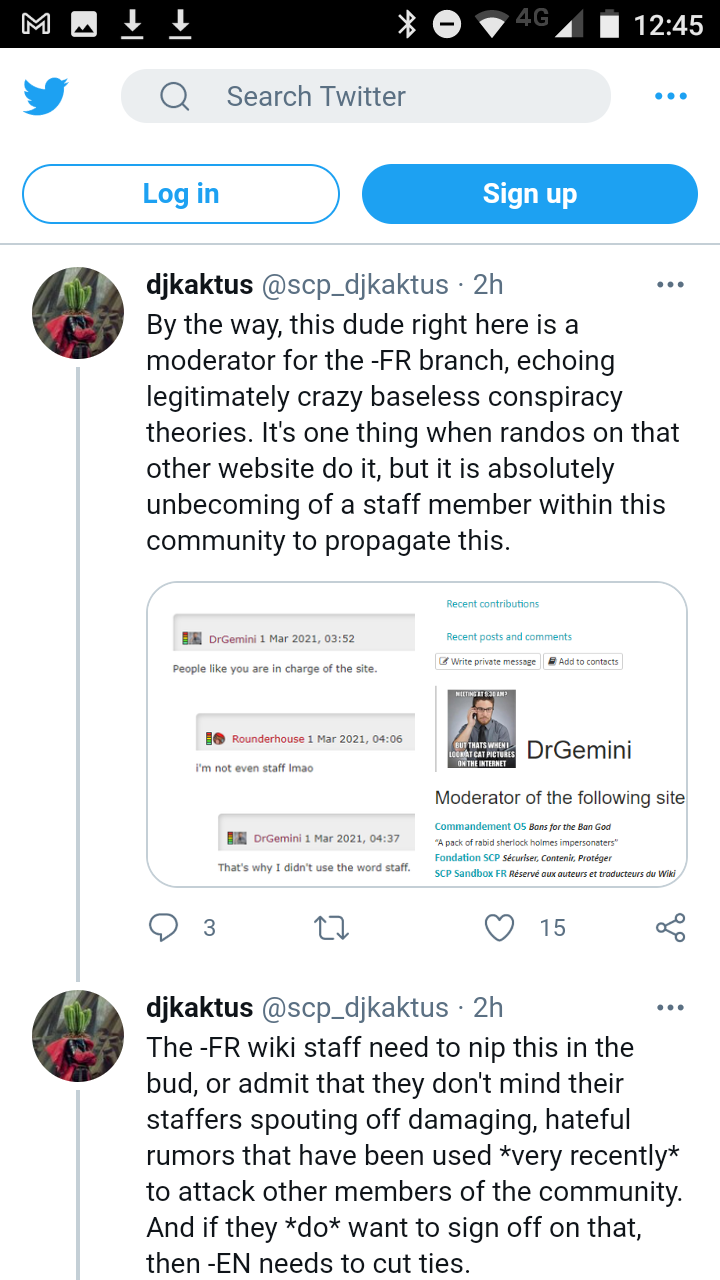Tap the first download notification icon
This screenshot has height=1280, width=720.
tap(132, 24)
